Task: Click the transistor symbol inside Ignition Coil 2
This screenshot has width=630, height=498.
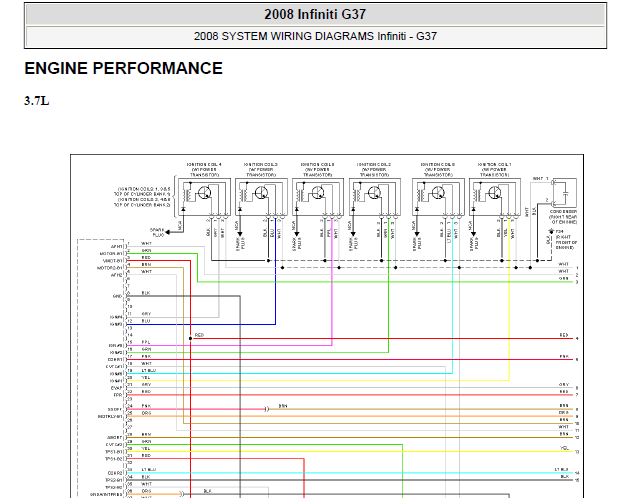Action: [374, 193]
